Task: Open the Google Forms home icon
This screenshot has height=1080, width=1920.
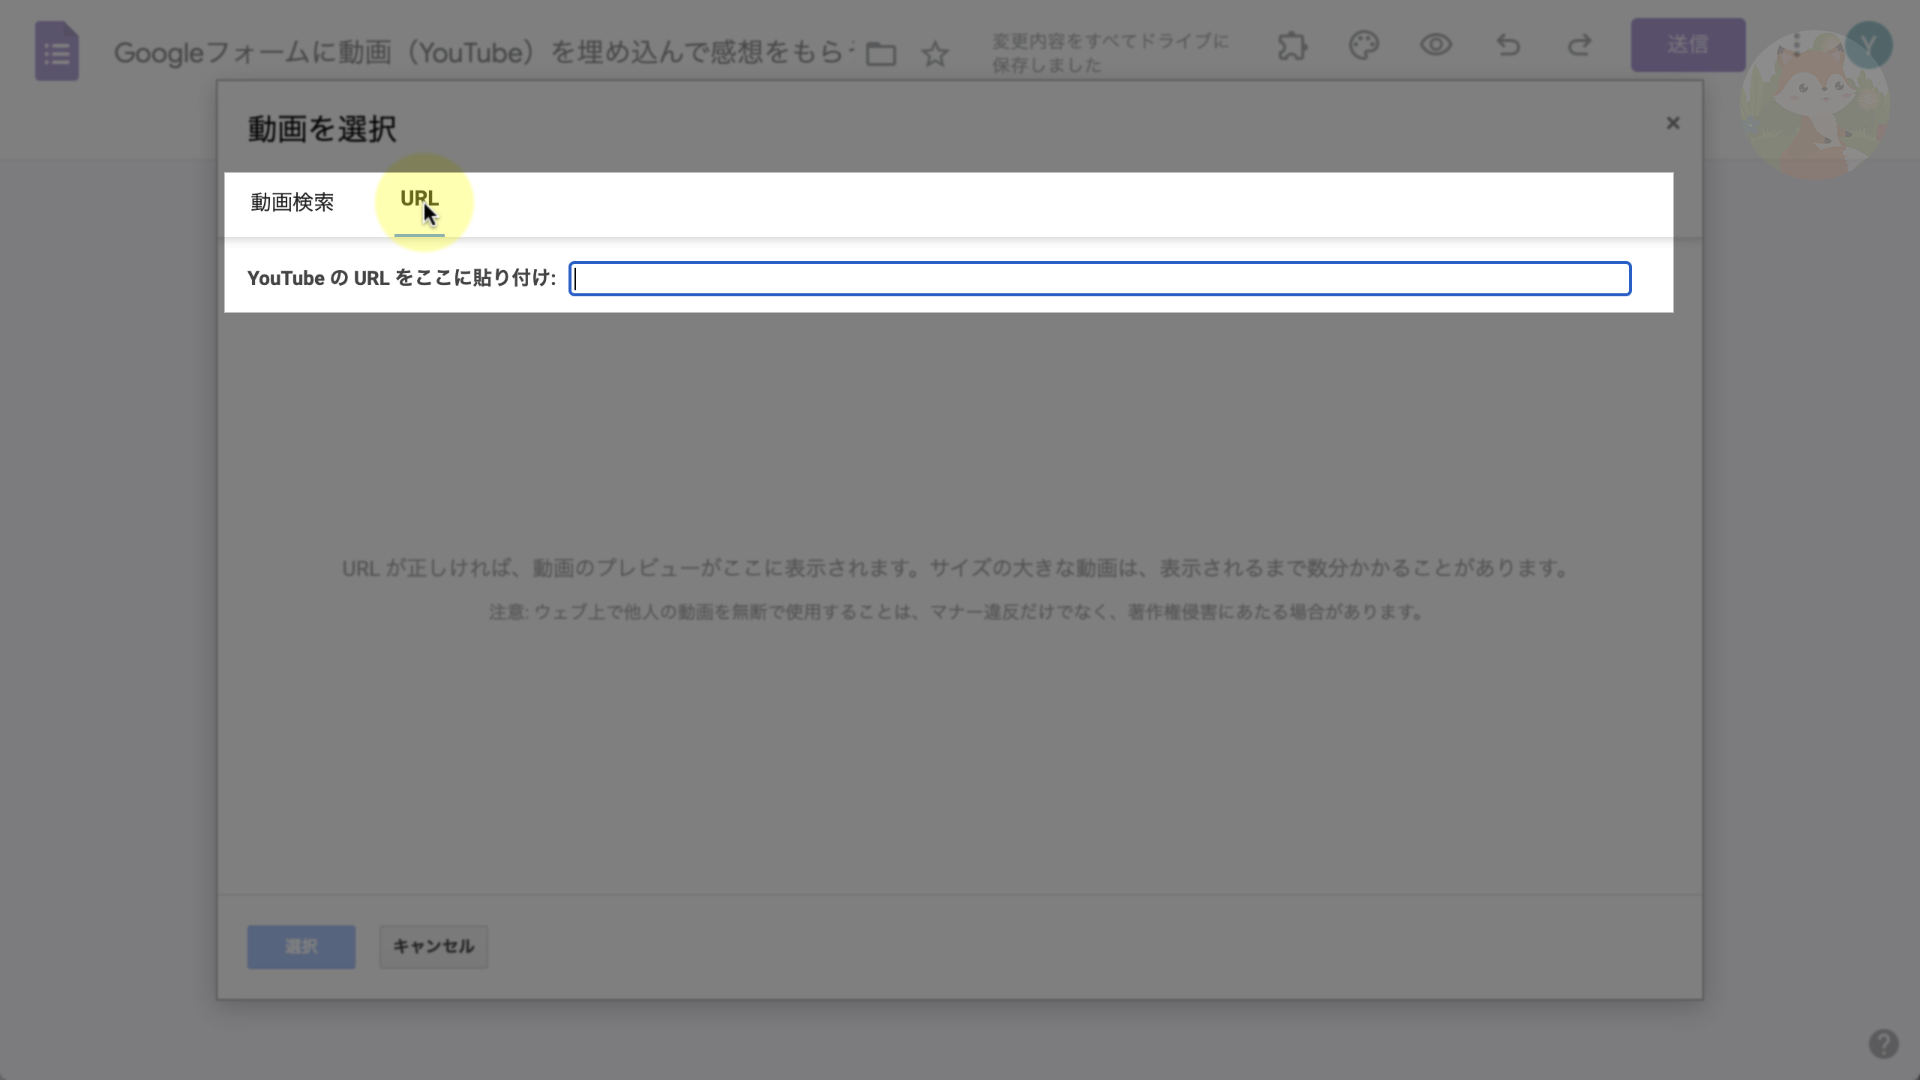Action: coord(57,51)
